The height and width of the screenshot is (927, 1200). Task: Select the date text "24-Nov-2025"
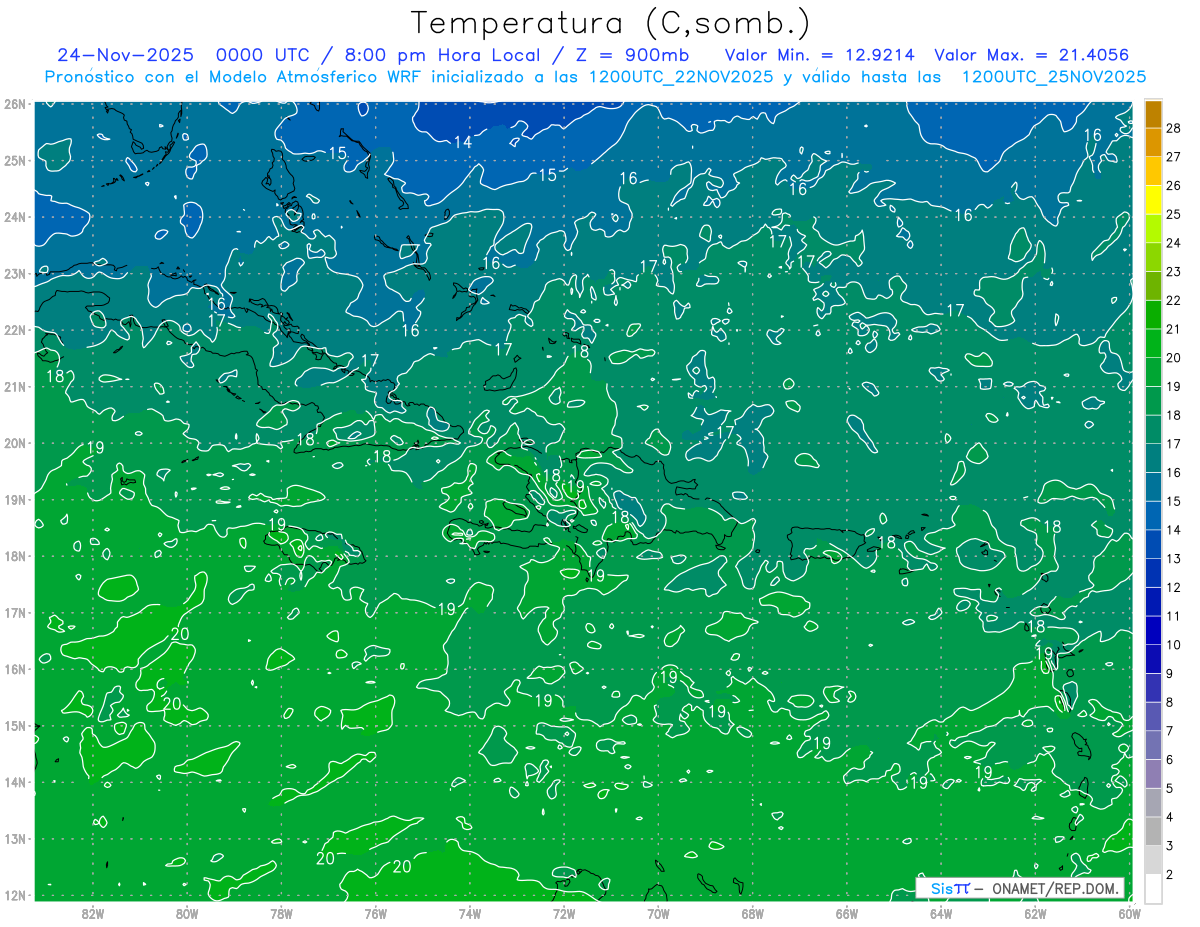click(124, 55)
